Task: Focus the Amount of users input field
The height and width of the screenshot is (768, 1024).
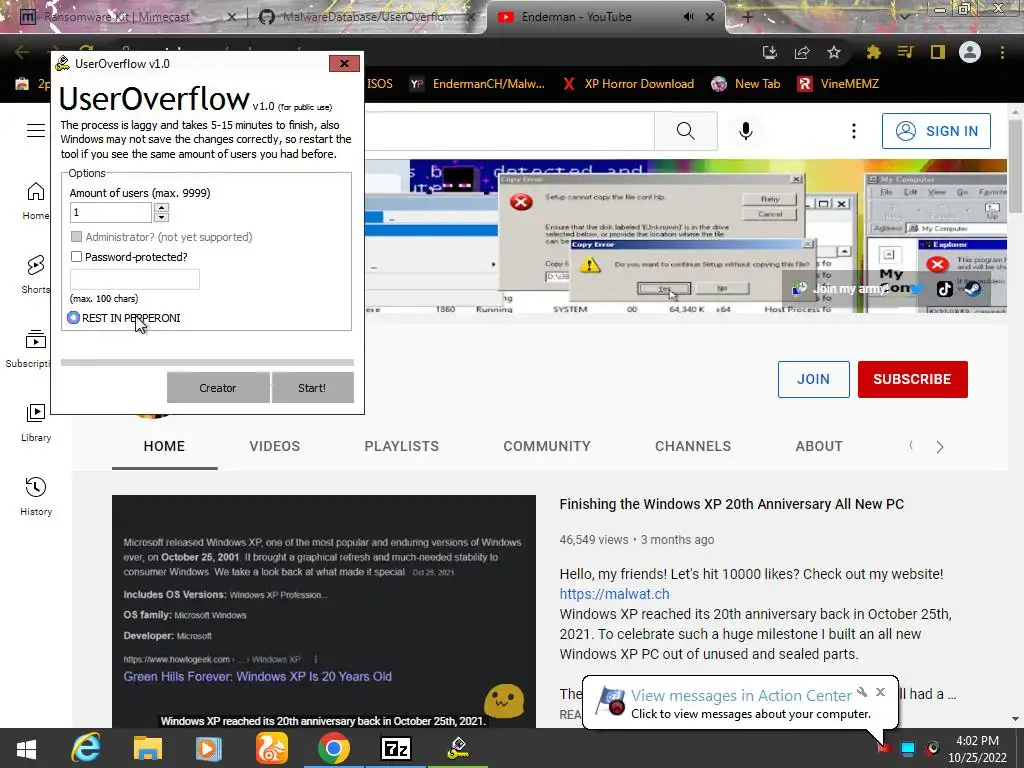Action: 110,212
